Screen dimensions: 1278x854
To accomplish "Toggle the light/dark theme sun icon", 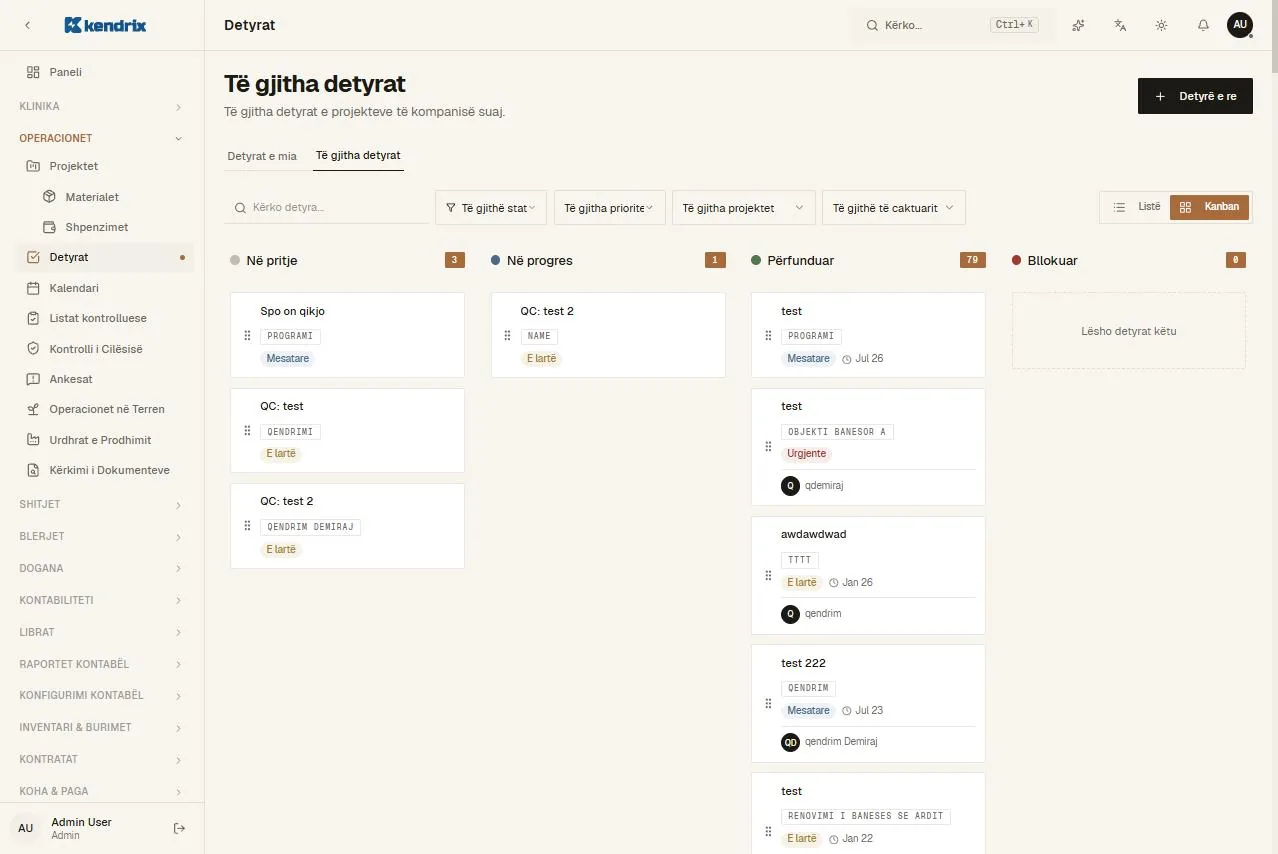I will tap(1161, 25).
